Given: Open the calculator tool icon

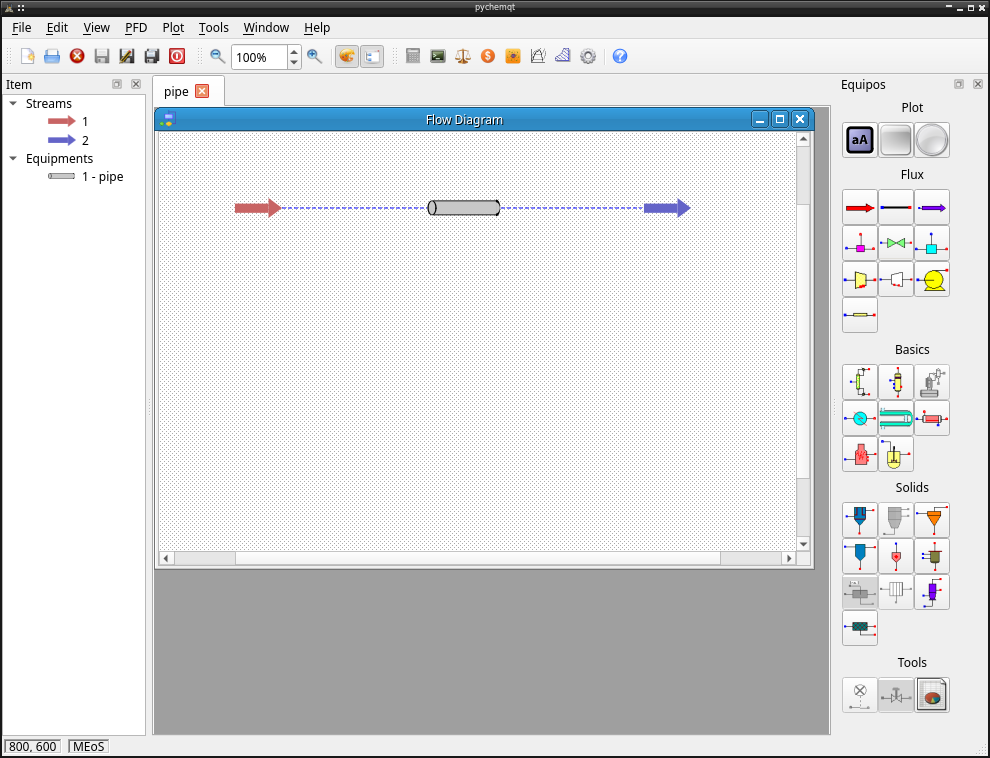Looking at the screenshot, I should click(x=413, y=56).
